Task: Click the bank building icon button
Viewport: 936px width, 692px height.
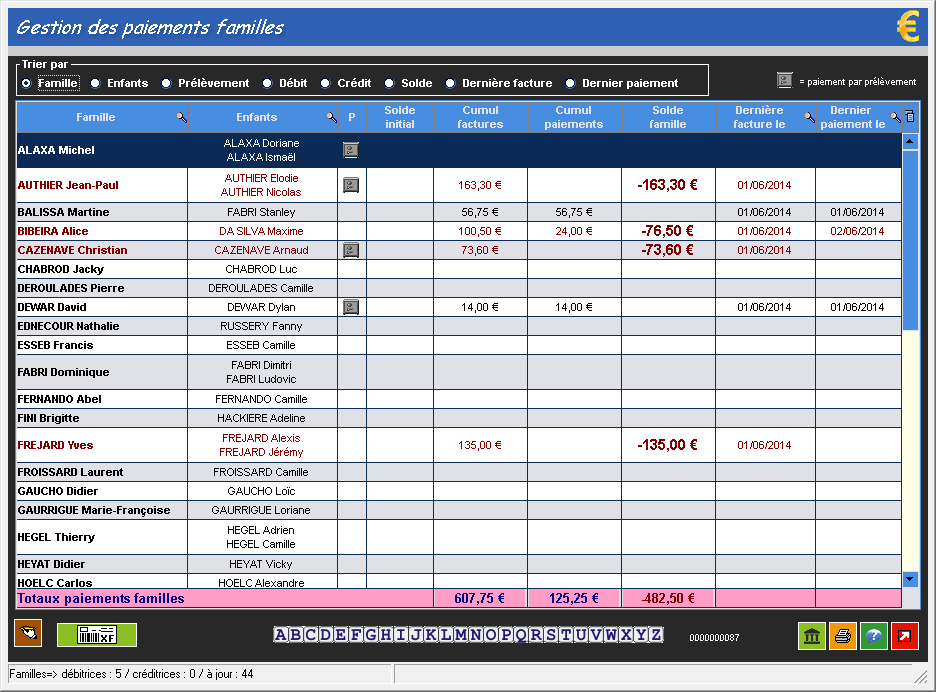Action: (812, 635)
